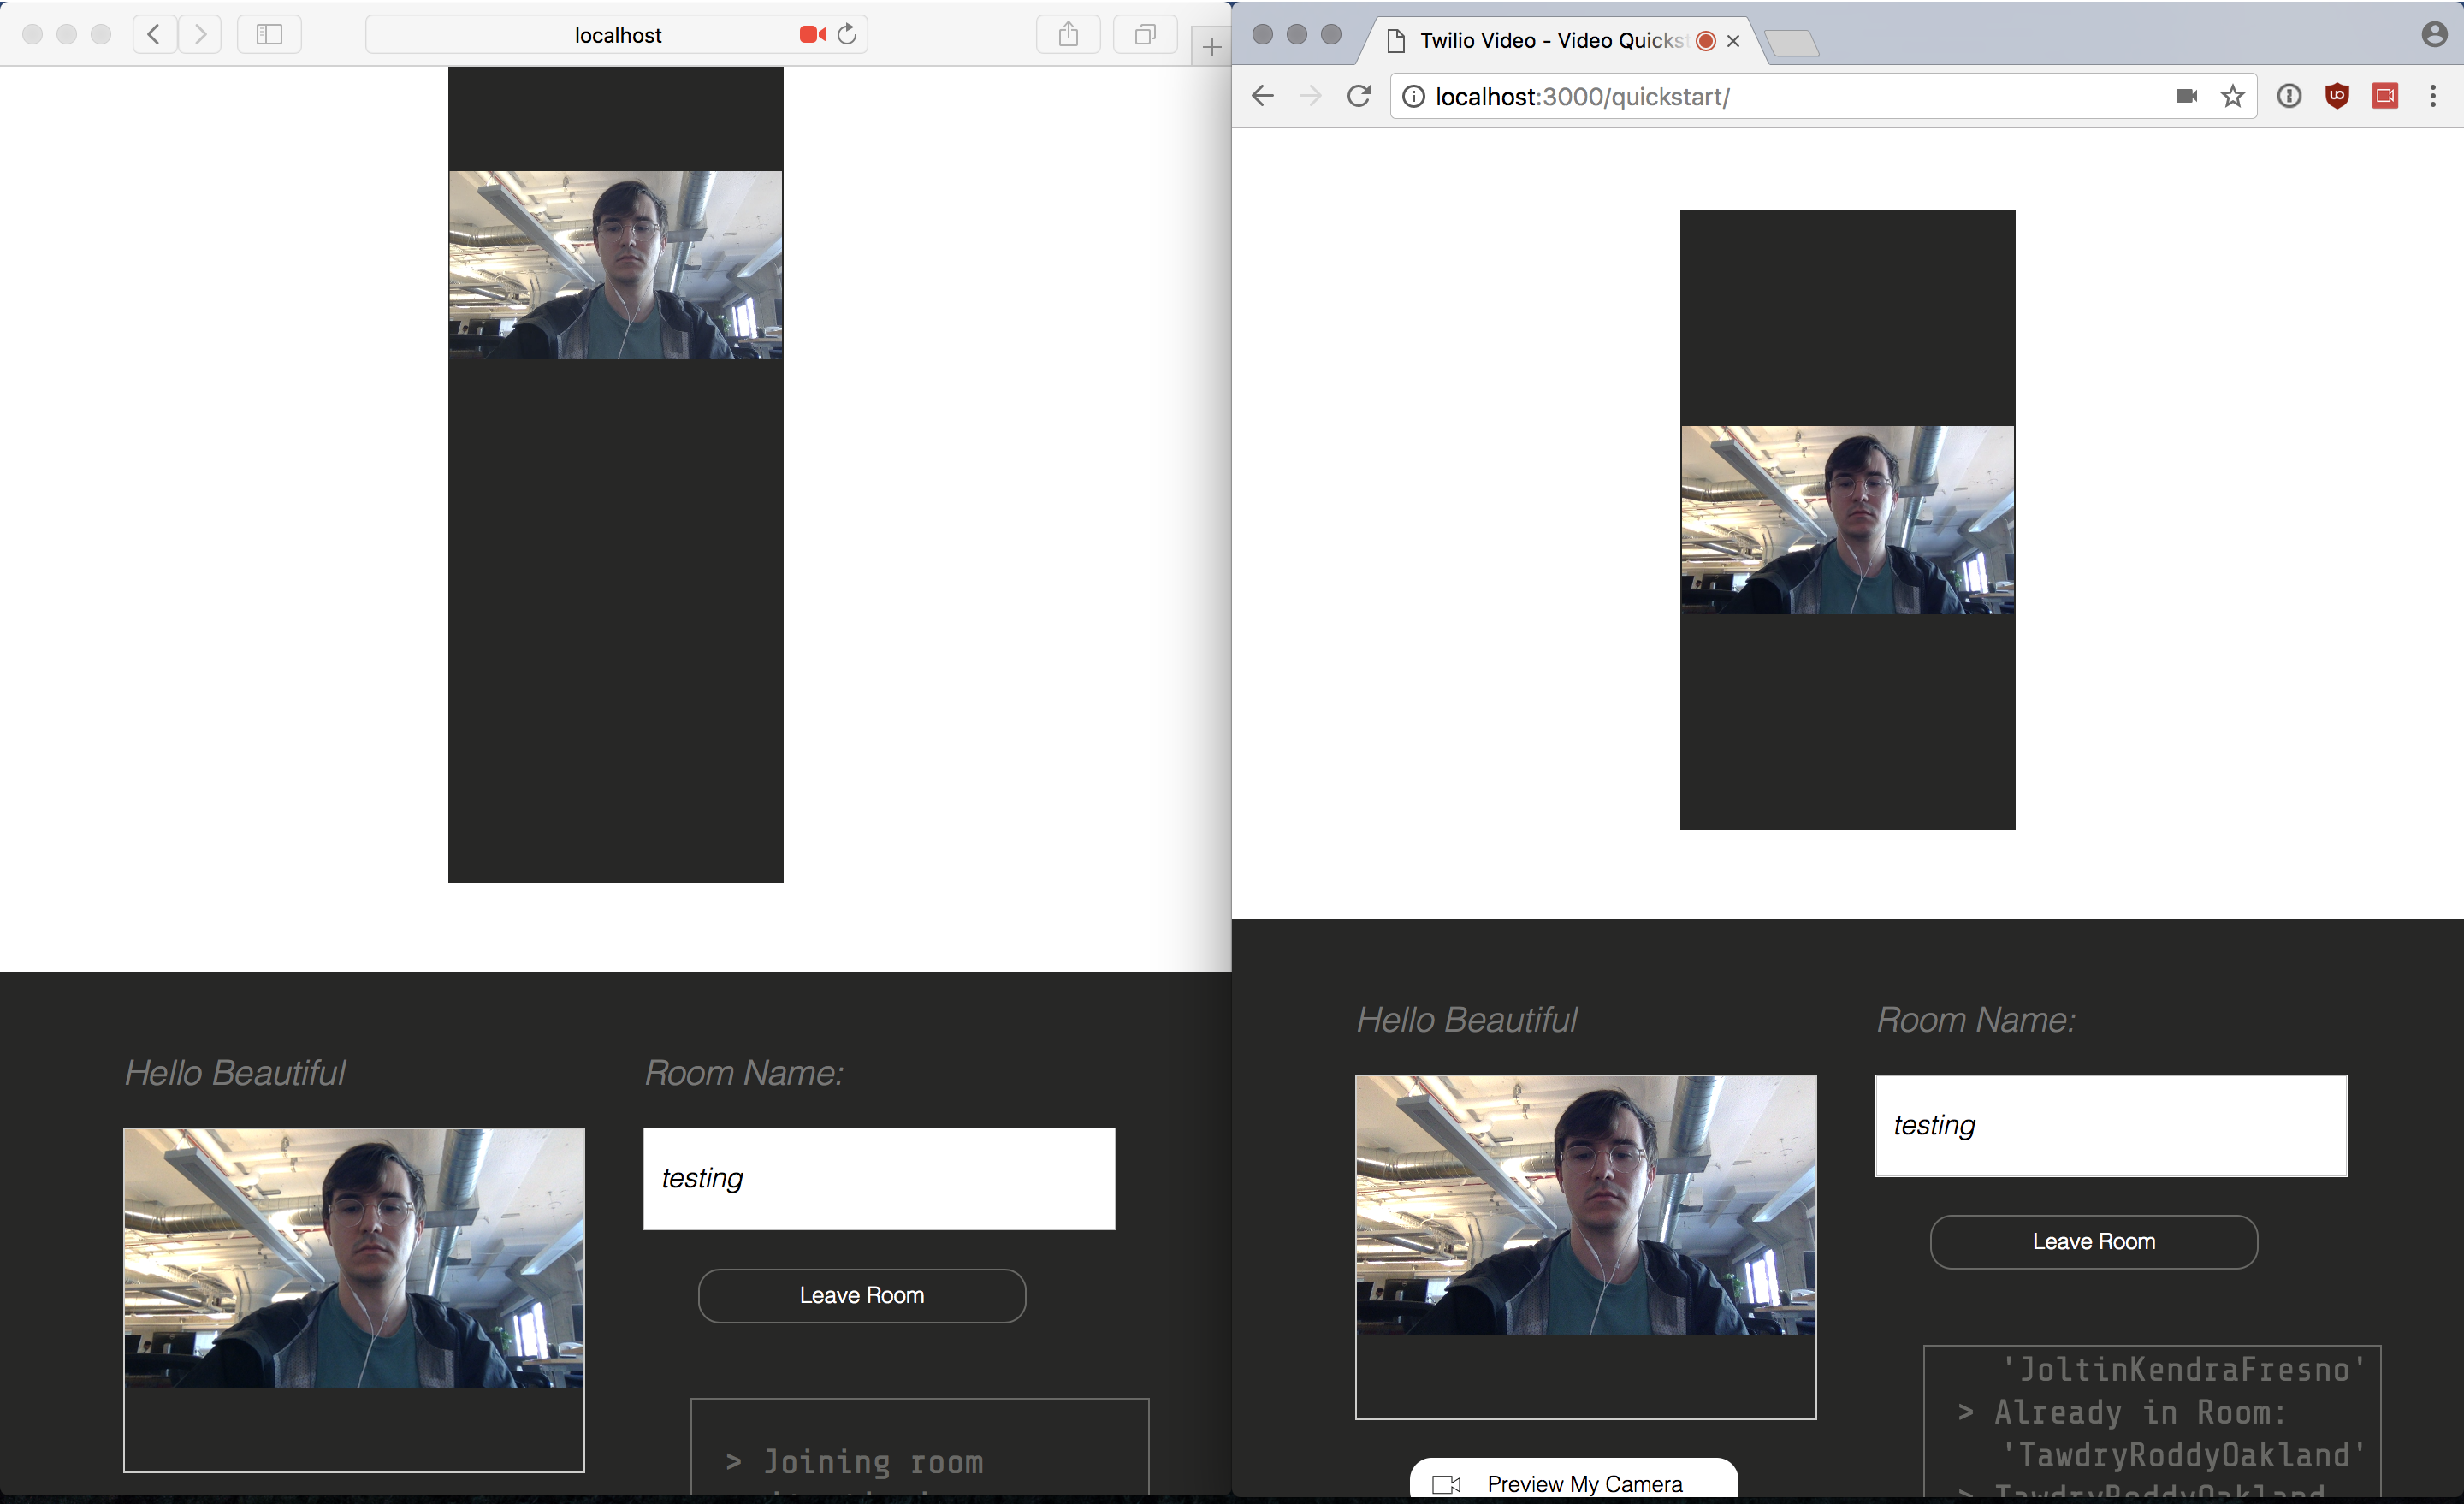This screenshot has width=2464, height=1504.
Task: View site information icon in Chrome
Action: coord(1413,96)
